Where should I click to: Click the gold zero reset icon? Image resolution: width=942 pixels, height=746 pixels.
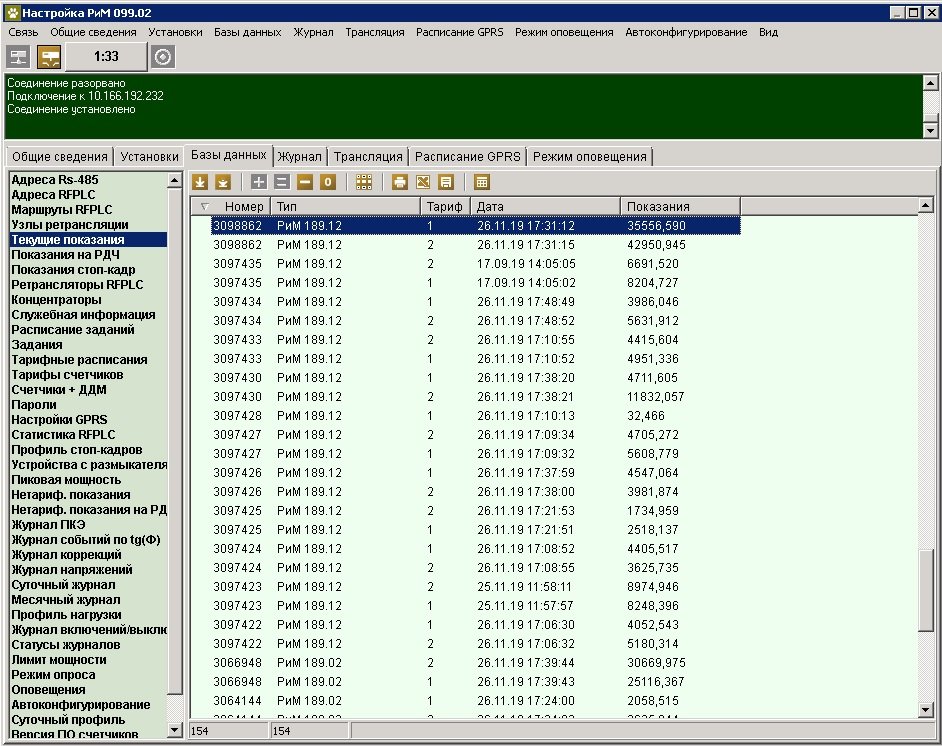(x=327, y=182)
